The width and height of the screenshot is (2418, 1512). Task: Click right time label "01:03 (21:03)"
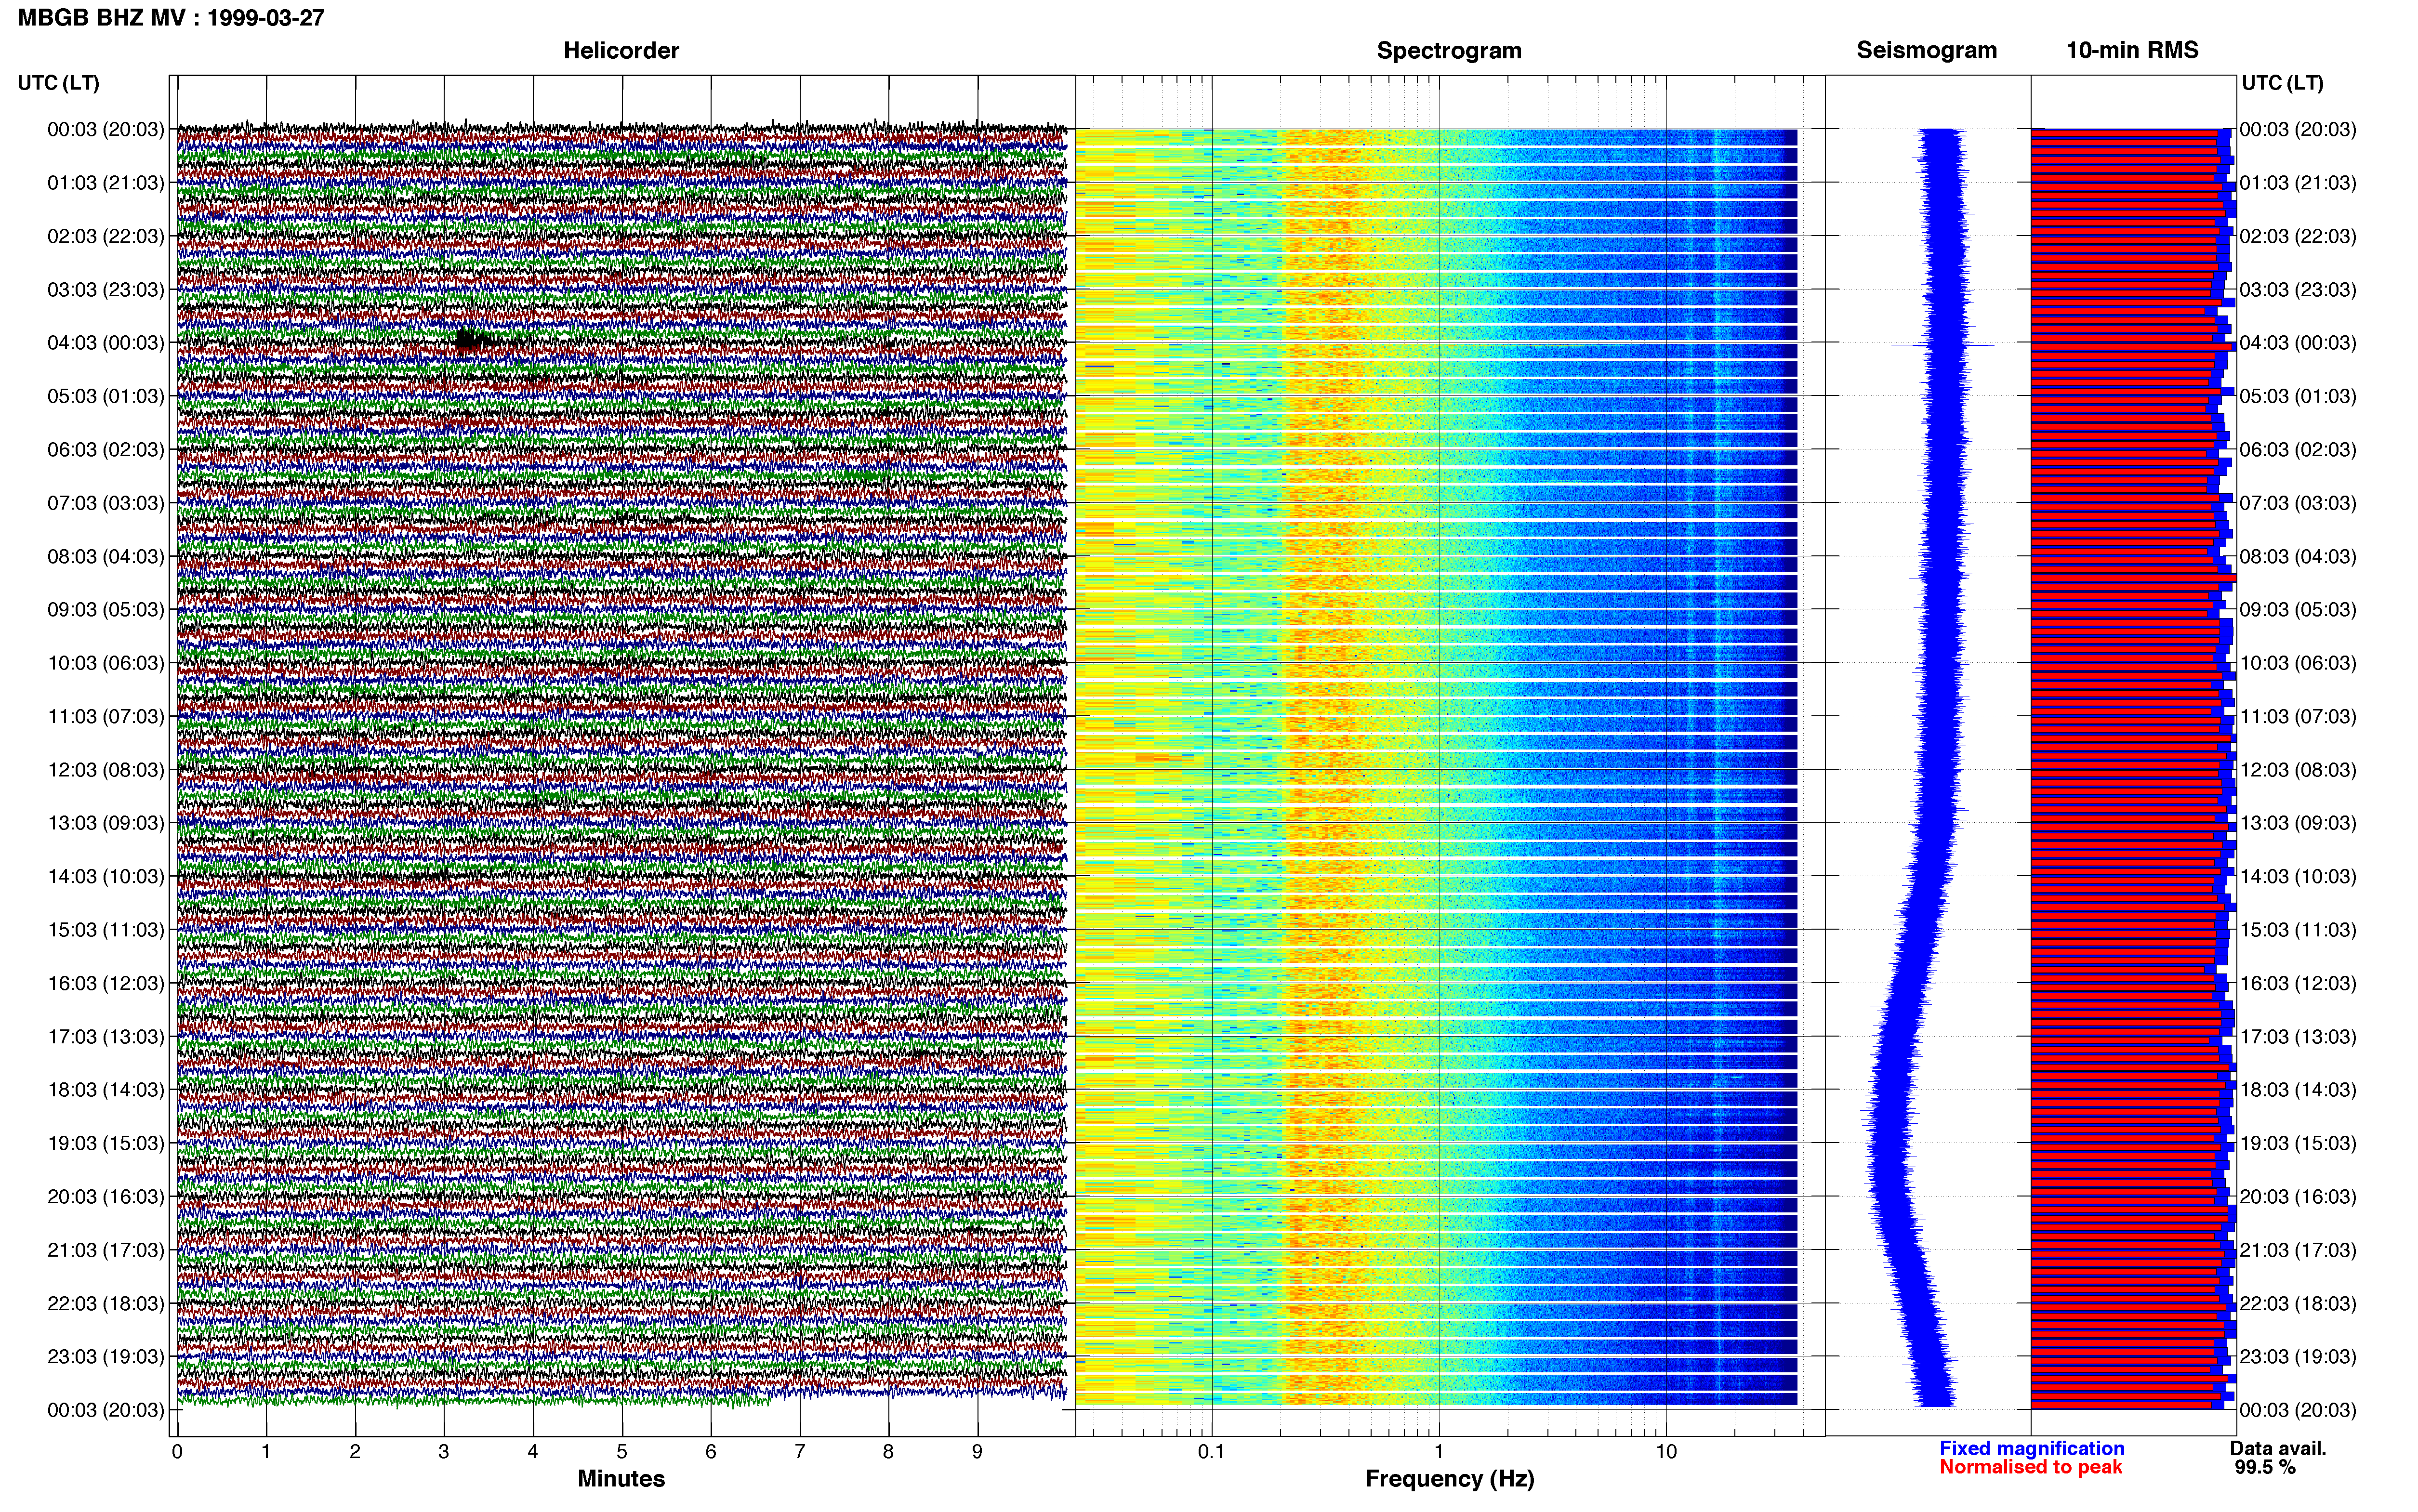(2298, 183)
